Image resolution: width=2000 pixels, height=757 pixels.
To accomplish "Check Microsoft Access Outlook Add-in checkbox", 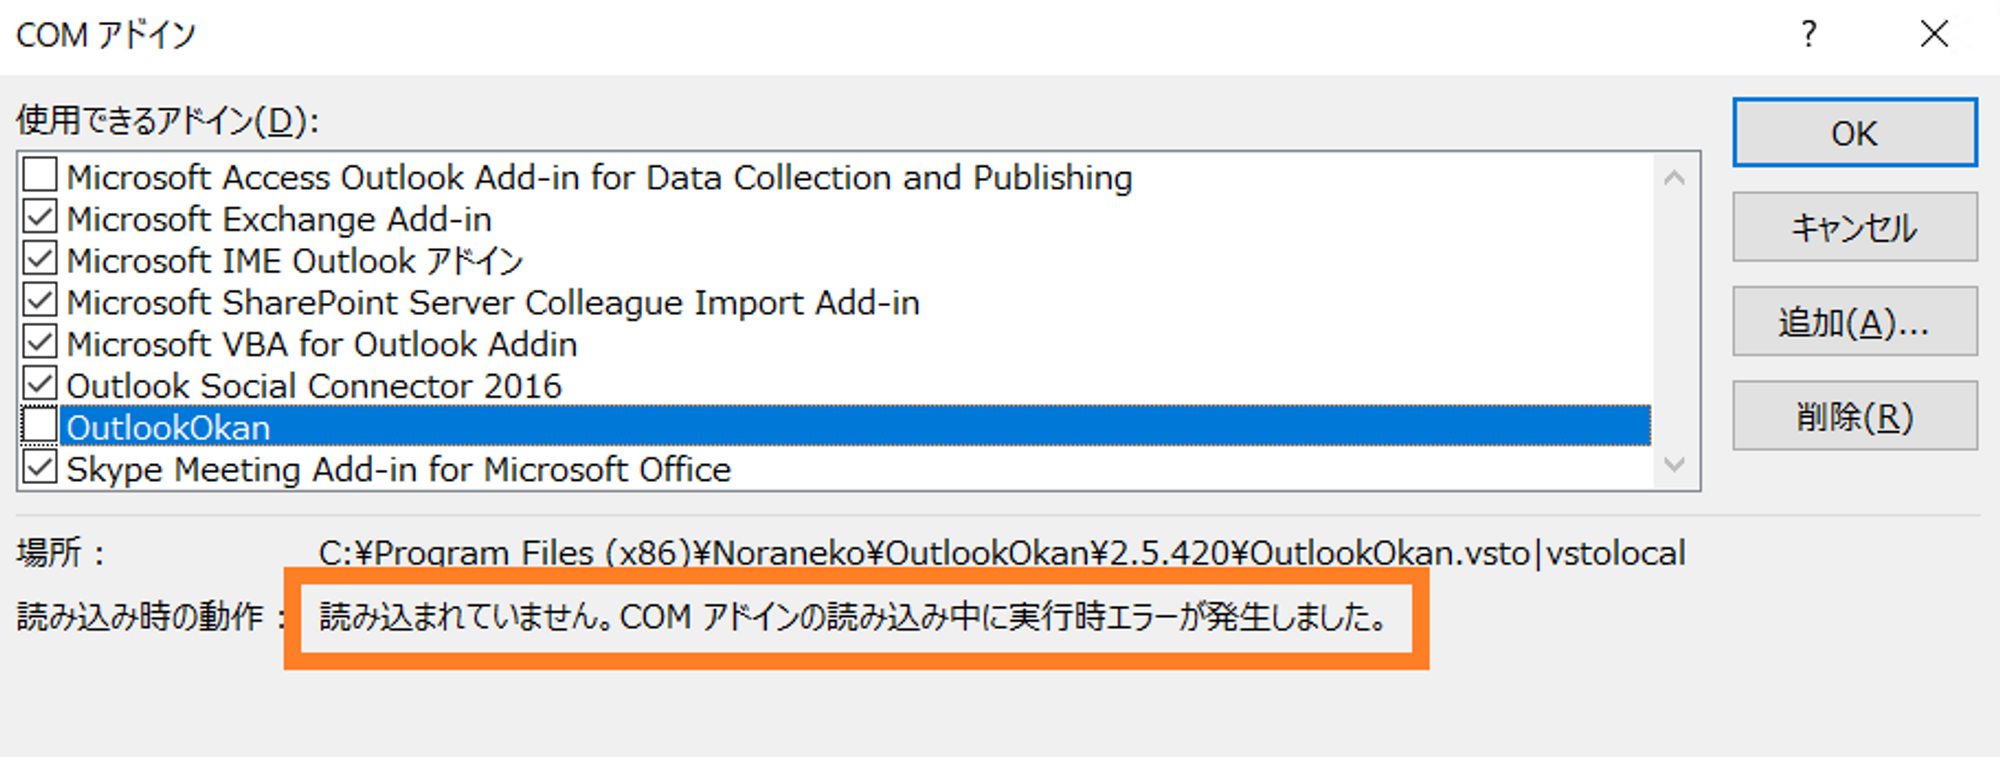I will (x=40, y=175).
